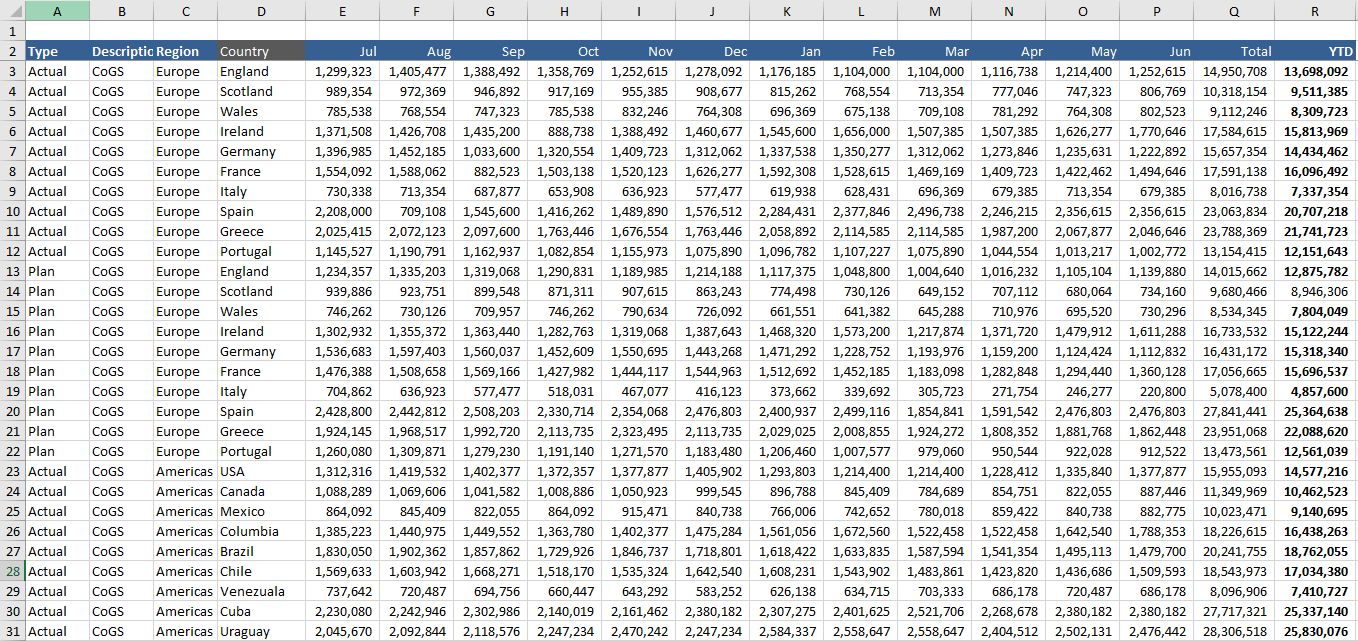Click Italy Plan Jun value 220,800

[x=1156, y=391]
